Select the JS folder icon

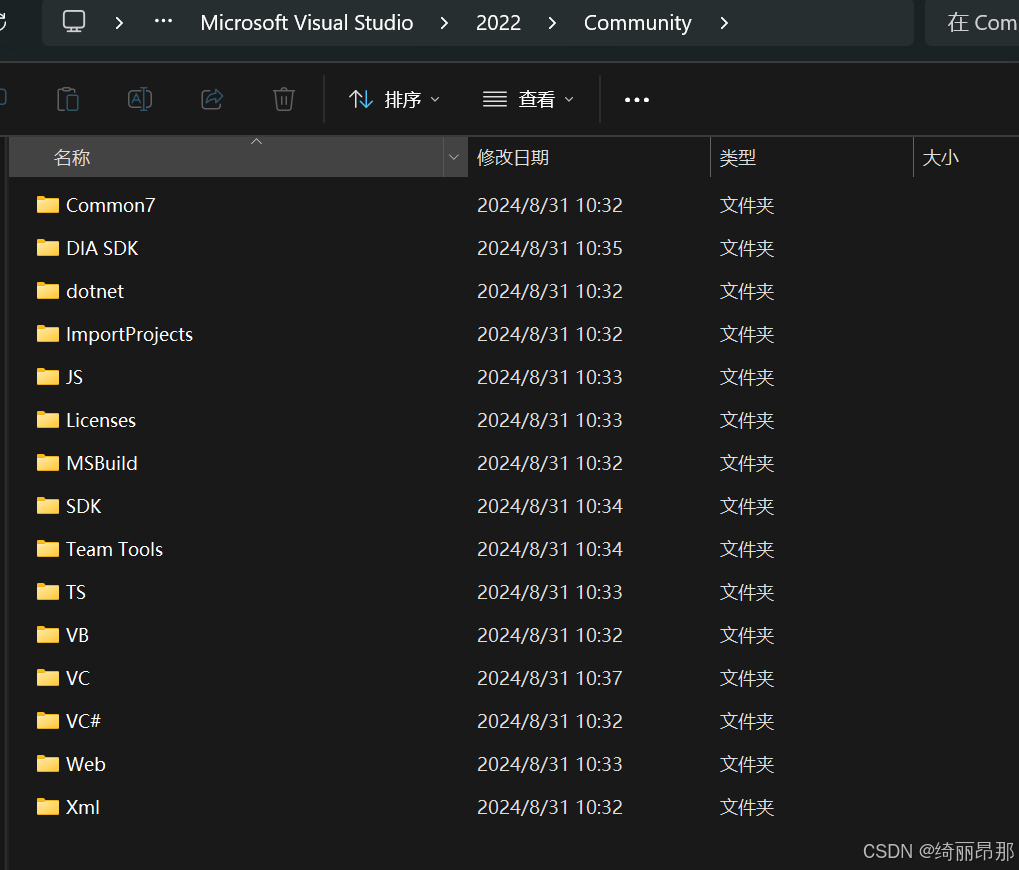coord(48,377)
